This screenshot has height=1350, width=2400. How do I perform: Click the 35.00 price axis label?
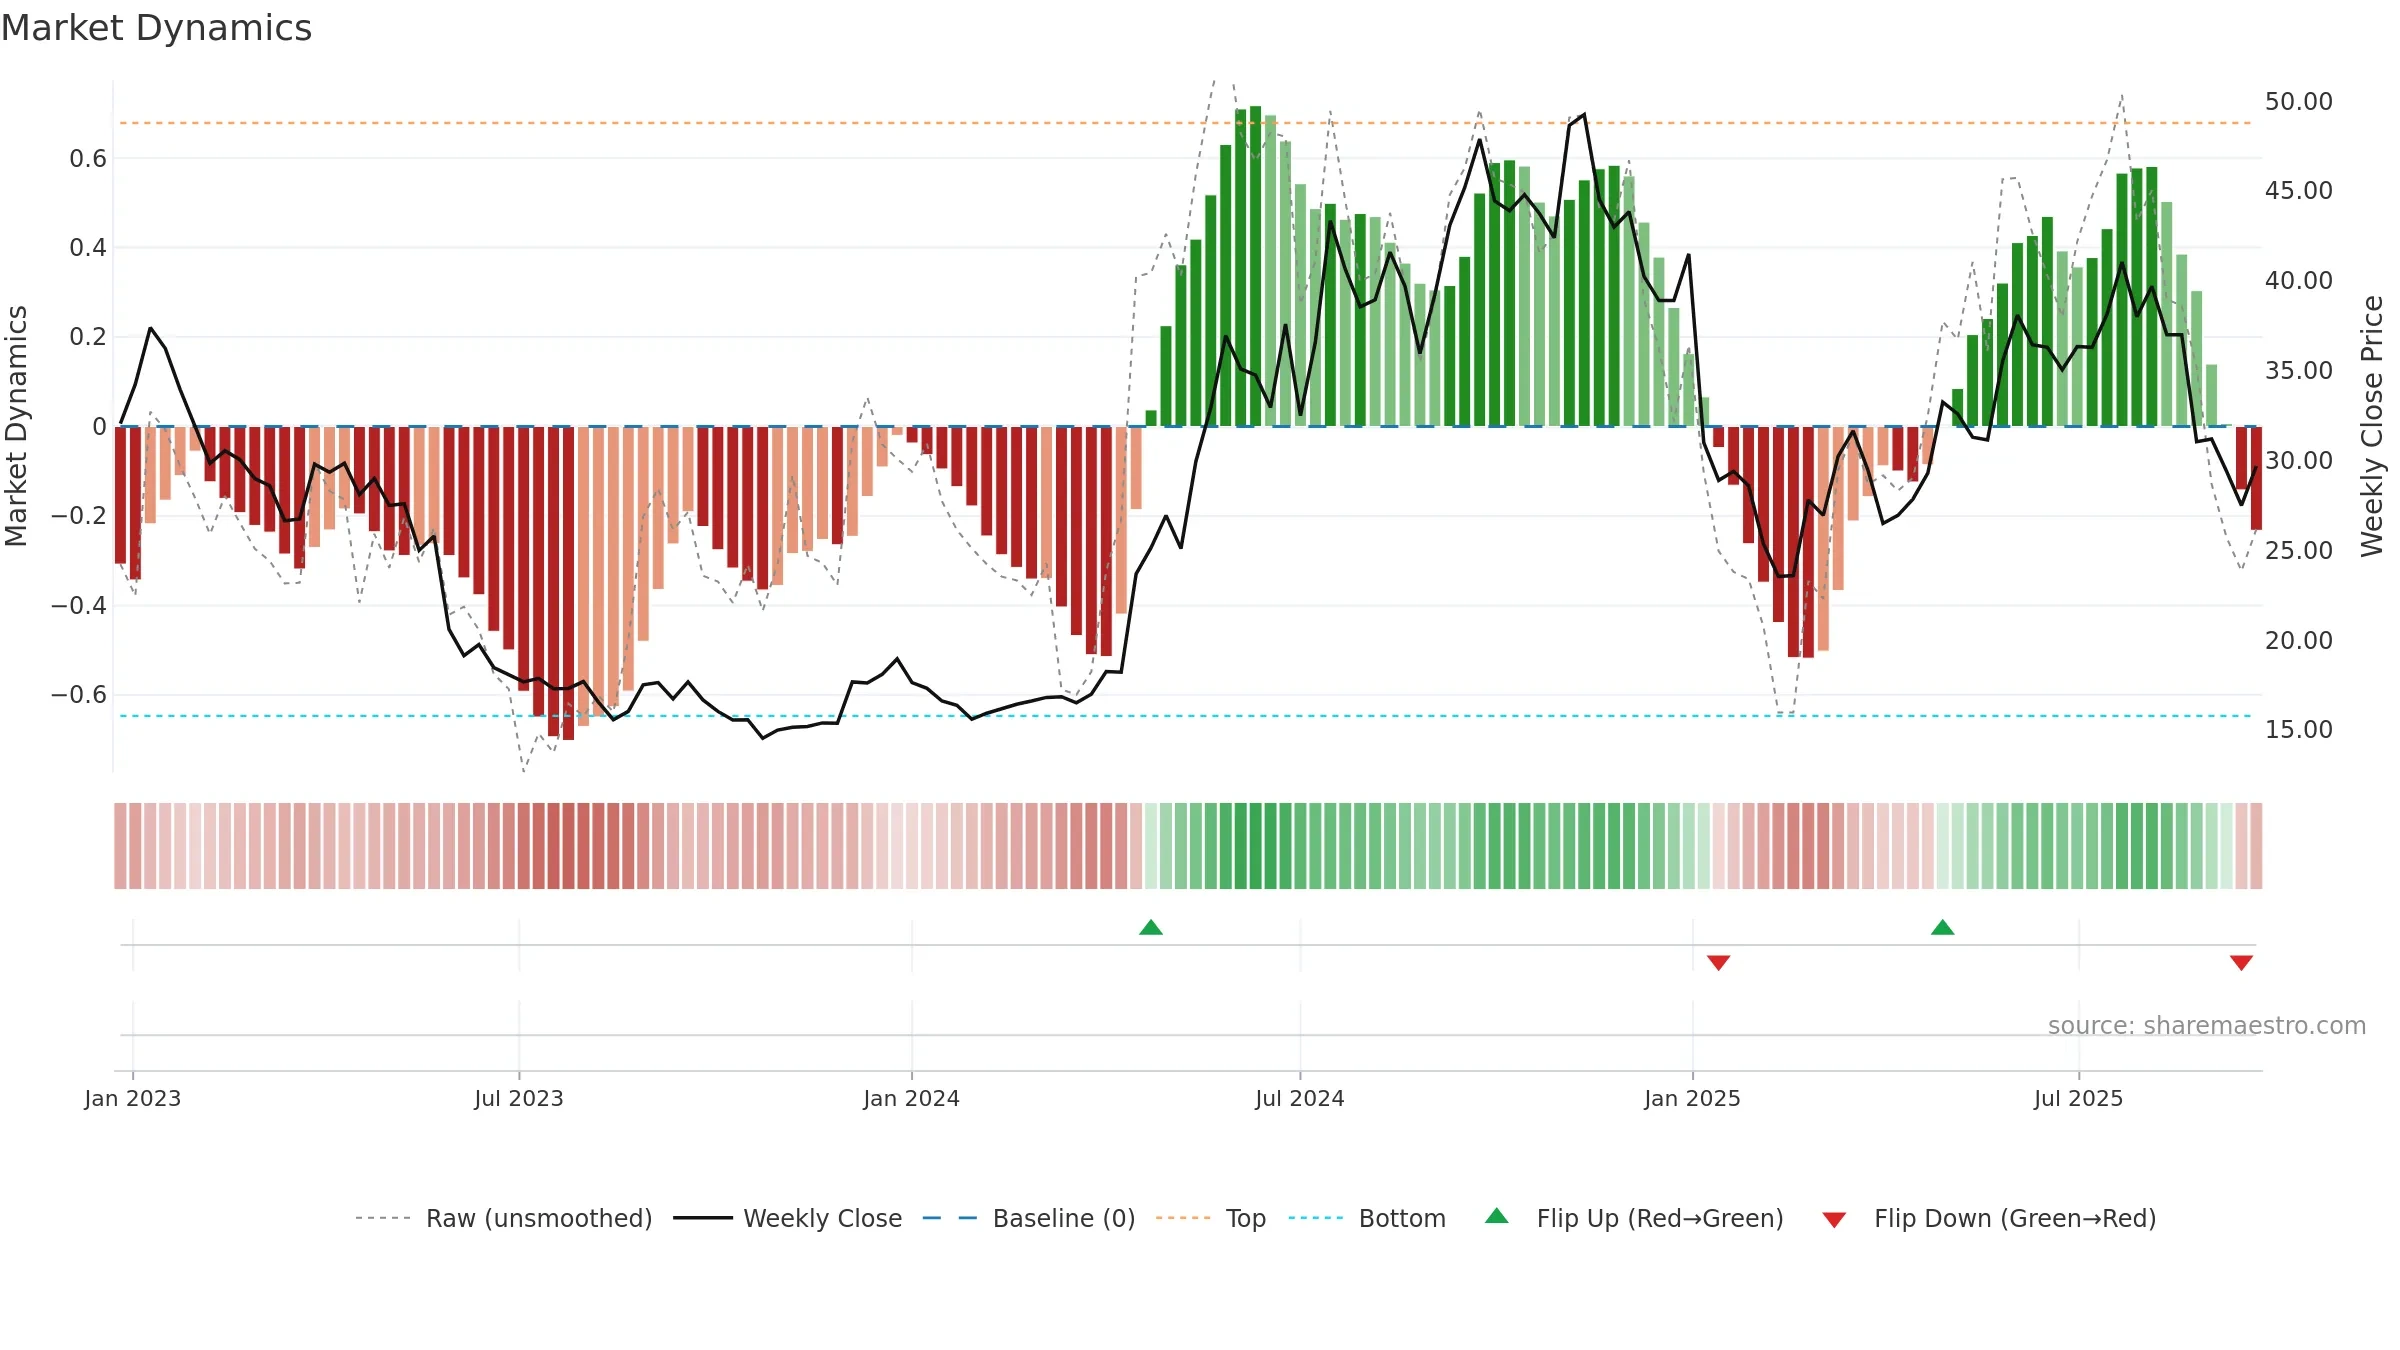[2299, 371]
